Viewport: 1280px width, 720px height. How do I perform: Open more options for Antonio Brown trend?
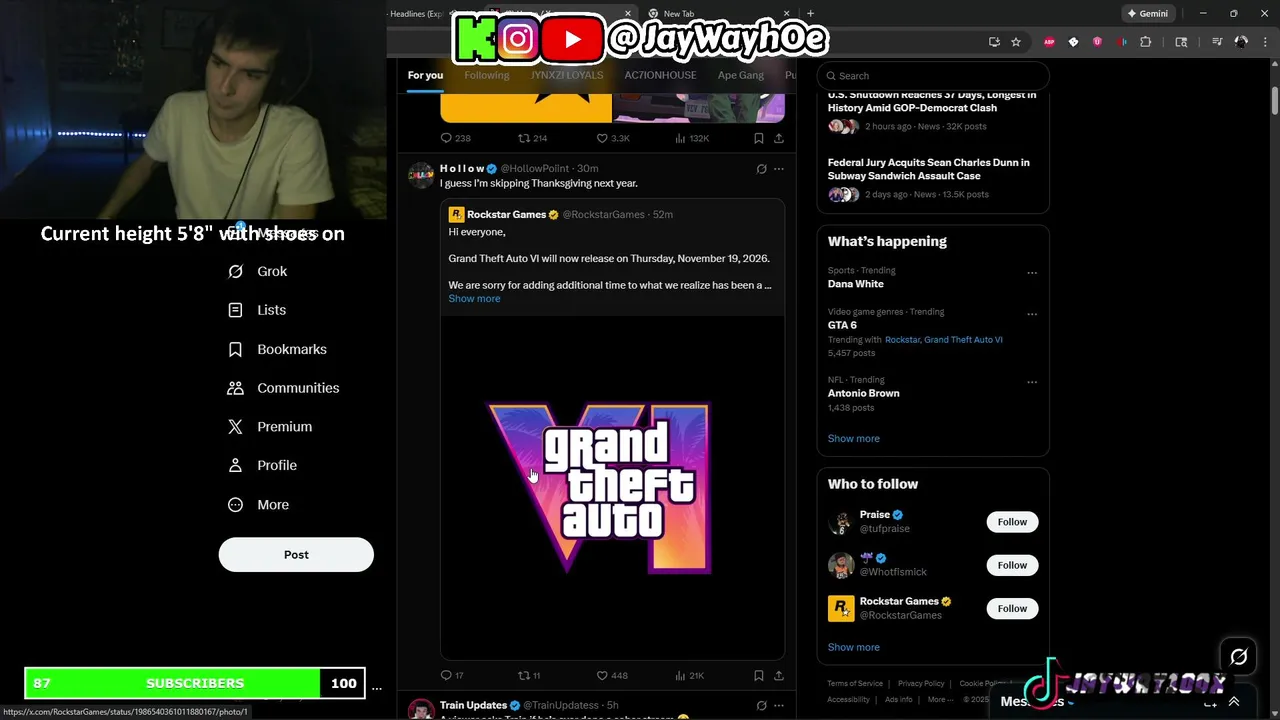point(1032,382)
